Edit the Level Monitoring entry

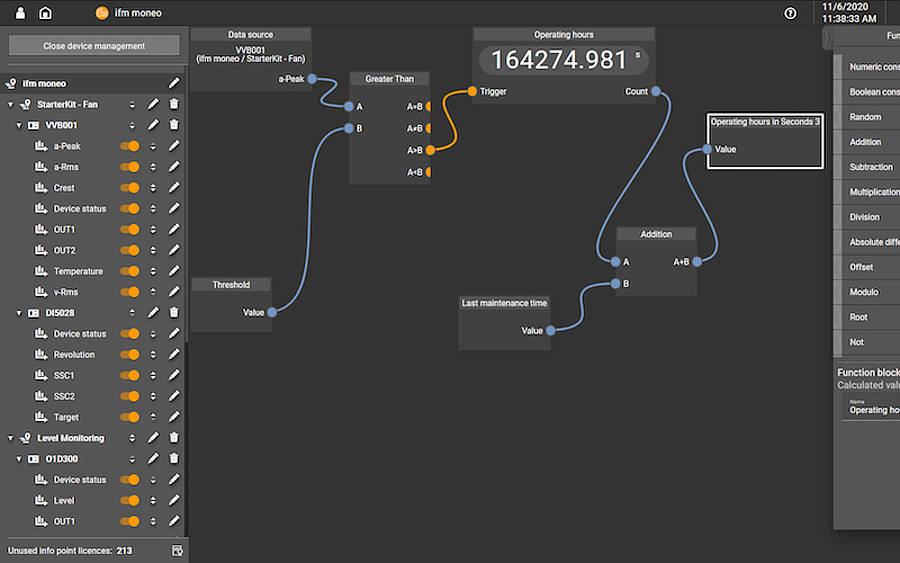[153, 438]
